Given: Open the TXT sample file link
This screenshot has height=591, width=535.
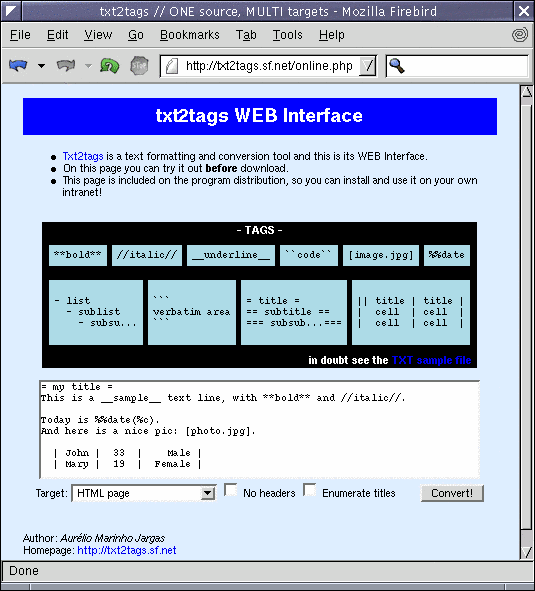Looking at the screenshot, I should click(431, 360).
